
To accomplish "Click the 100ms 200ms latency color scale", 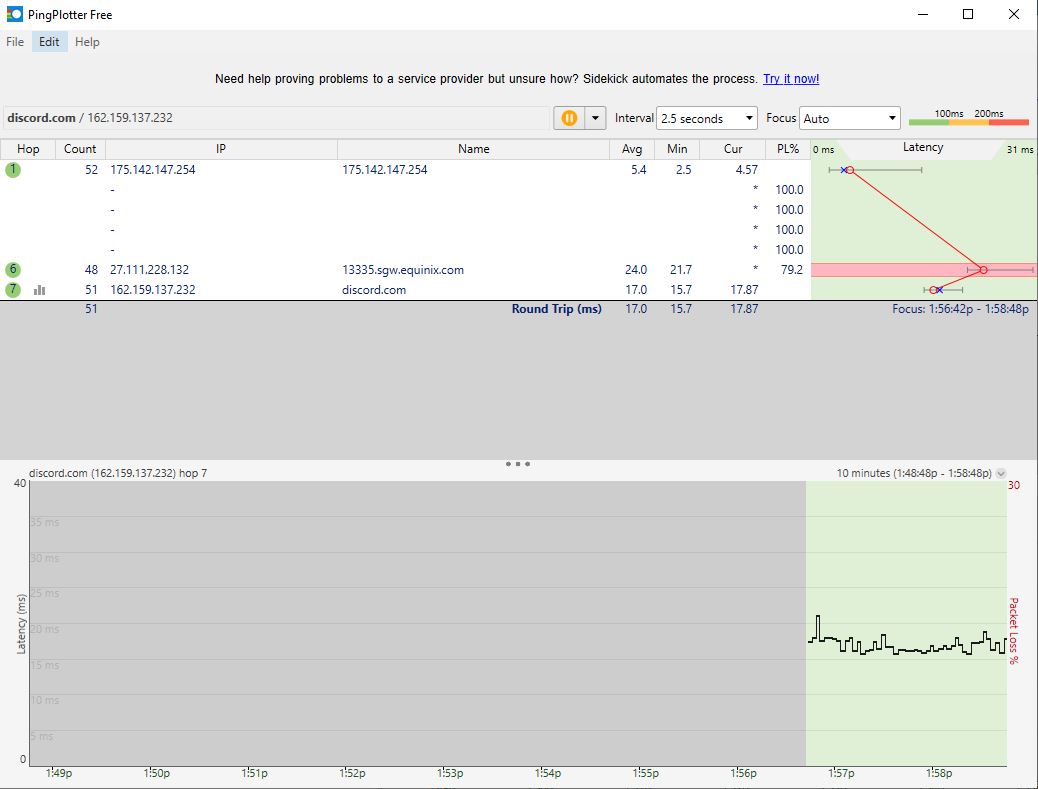I will click(968, 118).
